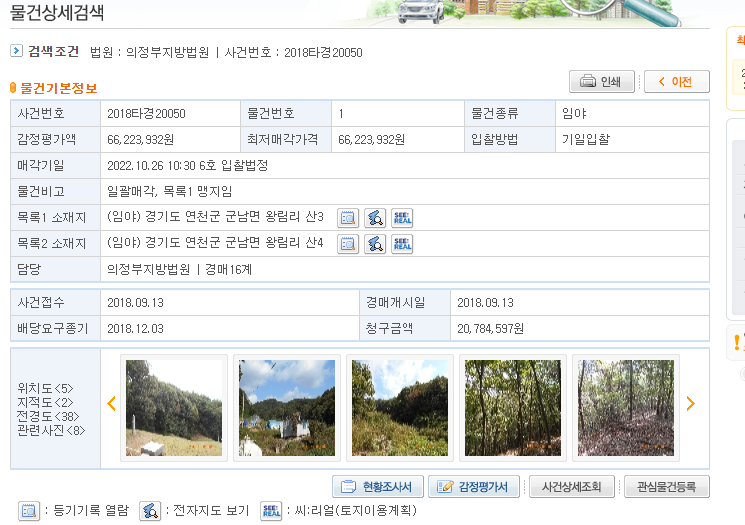Click the 임야 property type value
This screenshot has height=525, width=745.
574,114
